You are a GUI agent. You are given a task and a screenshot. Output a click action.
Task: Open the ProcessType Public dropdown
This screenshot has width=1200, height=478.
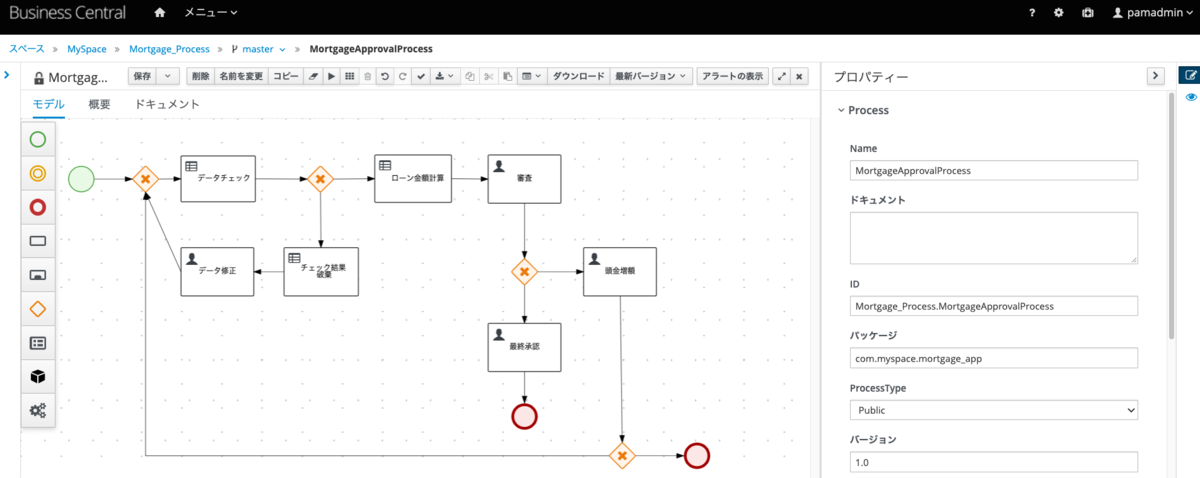tap(994, 410)
